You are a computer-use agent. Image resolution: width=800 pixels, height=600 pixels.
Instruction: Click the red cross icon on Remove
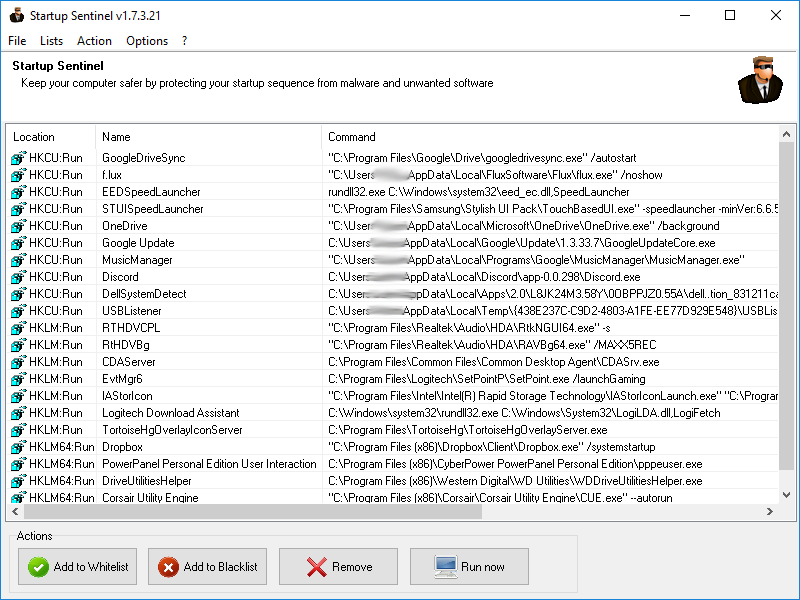click(317, 567)
